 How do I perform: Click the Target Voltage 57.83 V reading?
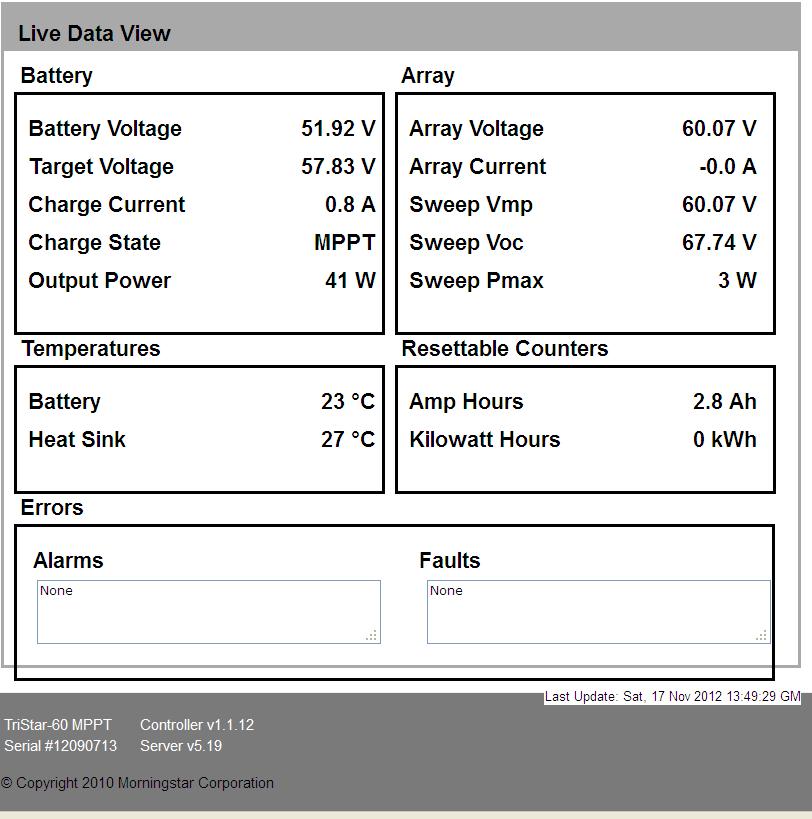pyautogui.click(x=338, y=167)
